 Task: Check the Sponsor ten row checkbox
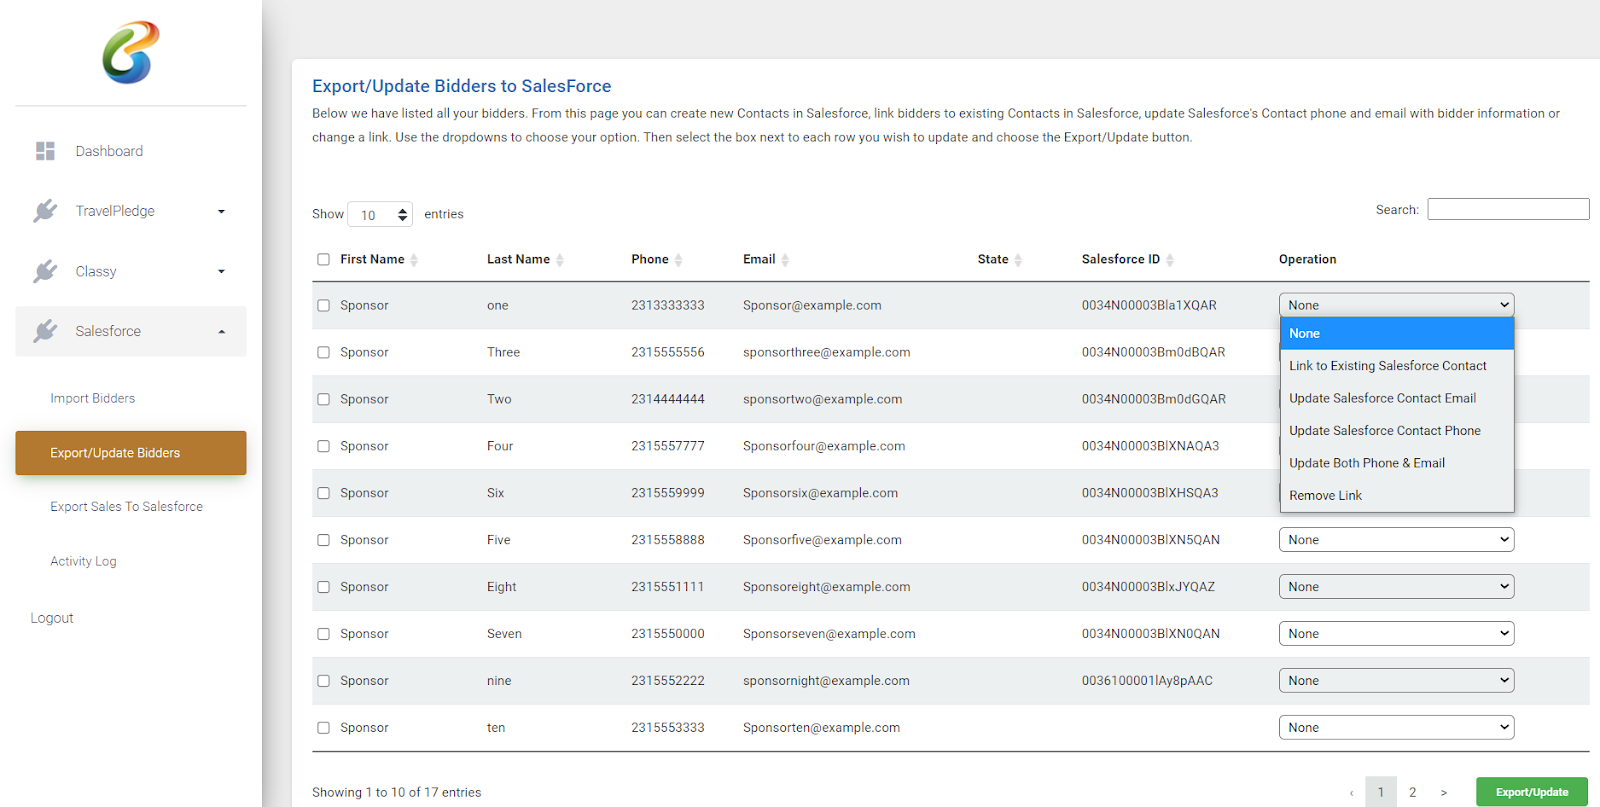323,728
